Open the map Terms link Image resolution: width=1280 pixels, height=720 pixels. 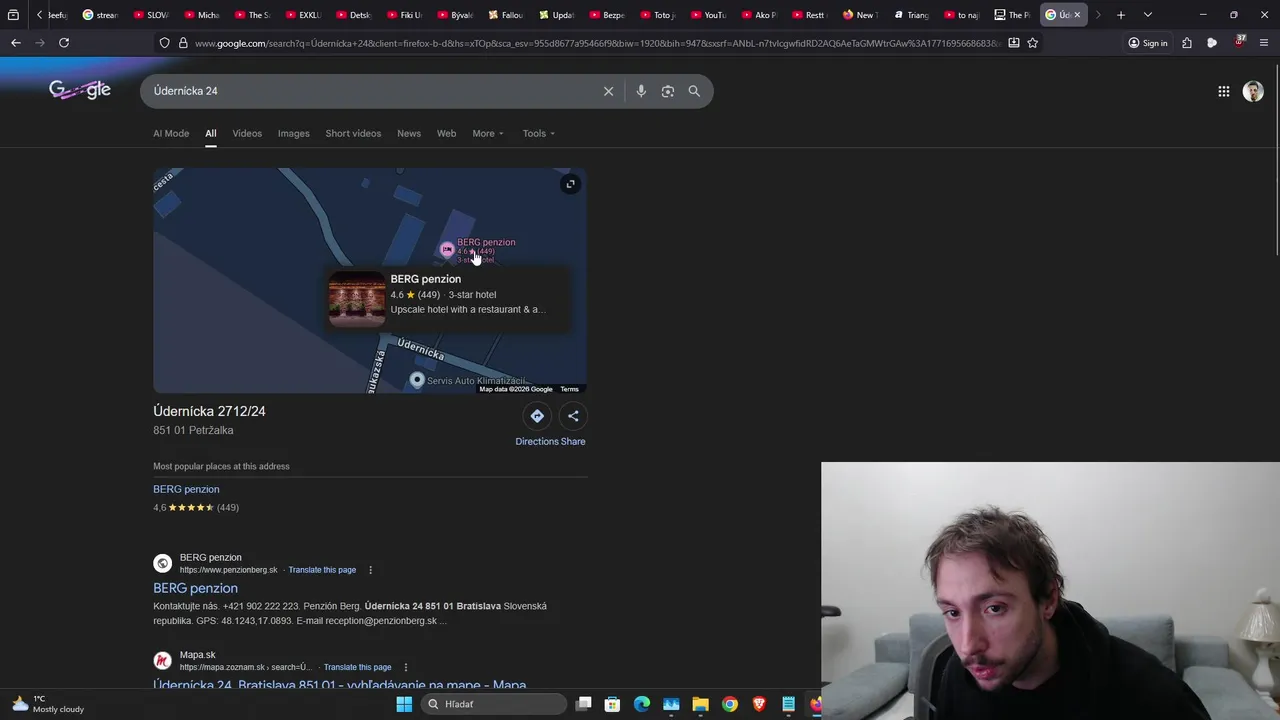tap(569, 389)
